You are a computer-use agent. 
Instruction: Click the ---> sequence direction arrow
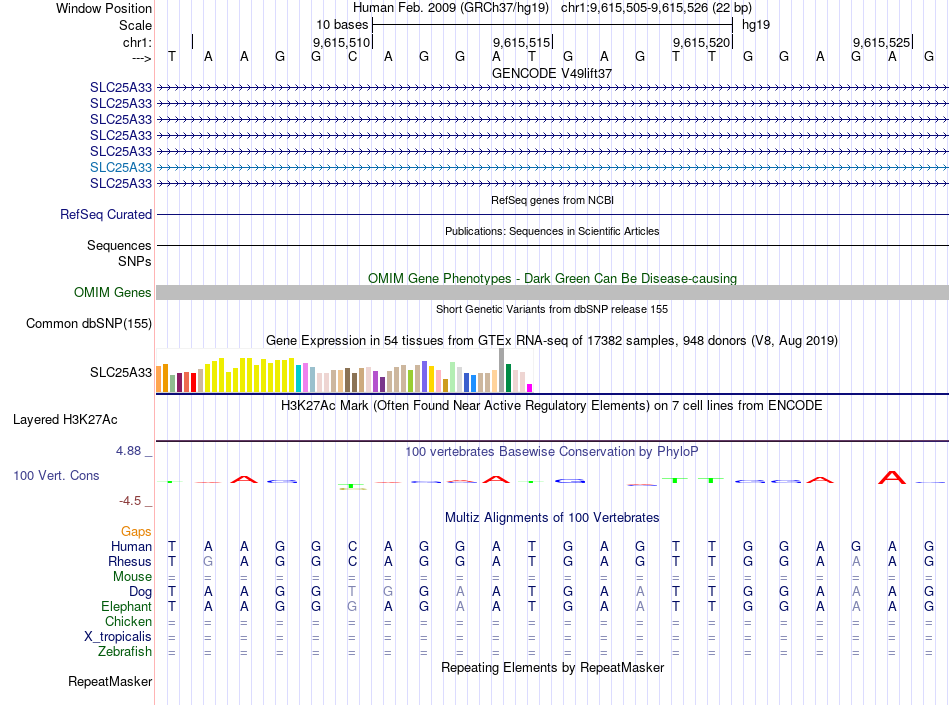(x=142, y=58)
